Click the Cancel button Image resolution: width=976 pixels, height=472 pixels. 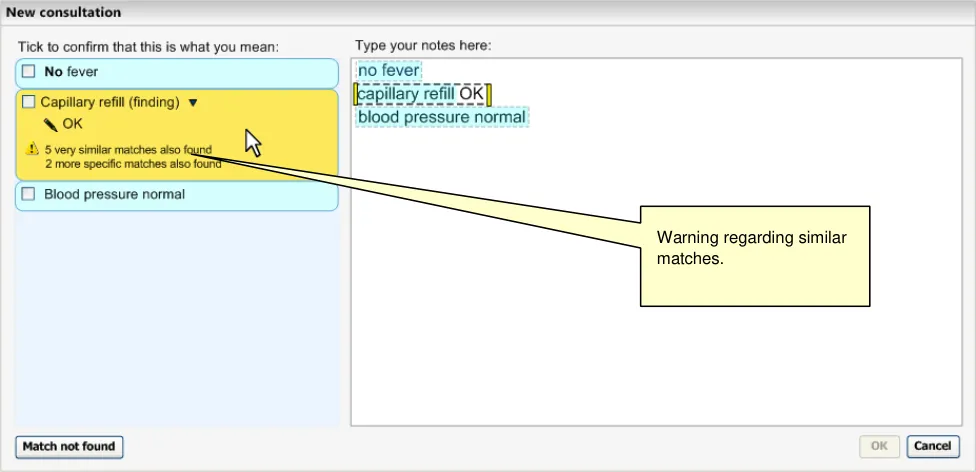pos(932,446)
